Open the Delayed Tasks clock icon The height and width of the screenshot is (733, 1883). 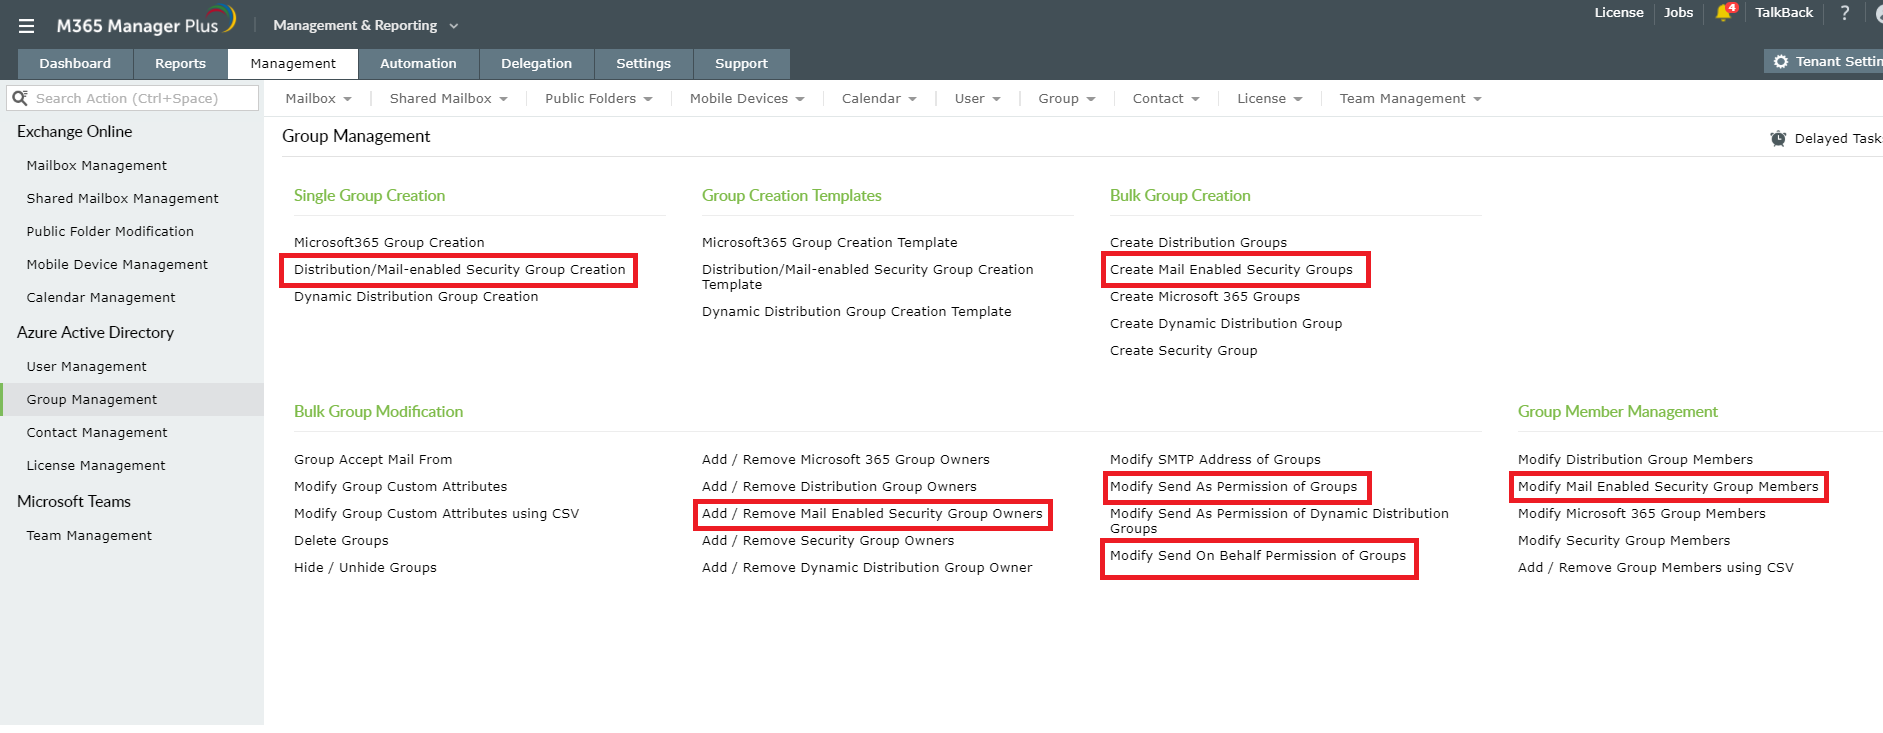[x=1778, y=138]
